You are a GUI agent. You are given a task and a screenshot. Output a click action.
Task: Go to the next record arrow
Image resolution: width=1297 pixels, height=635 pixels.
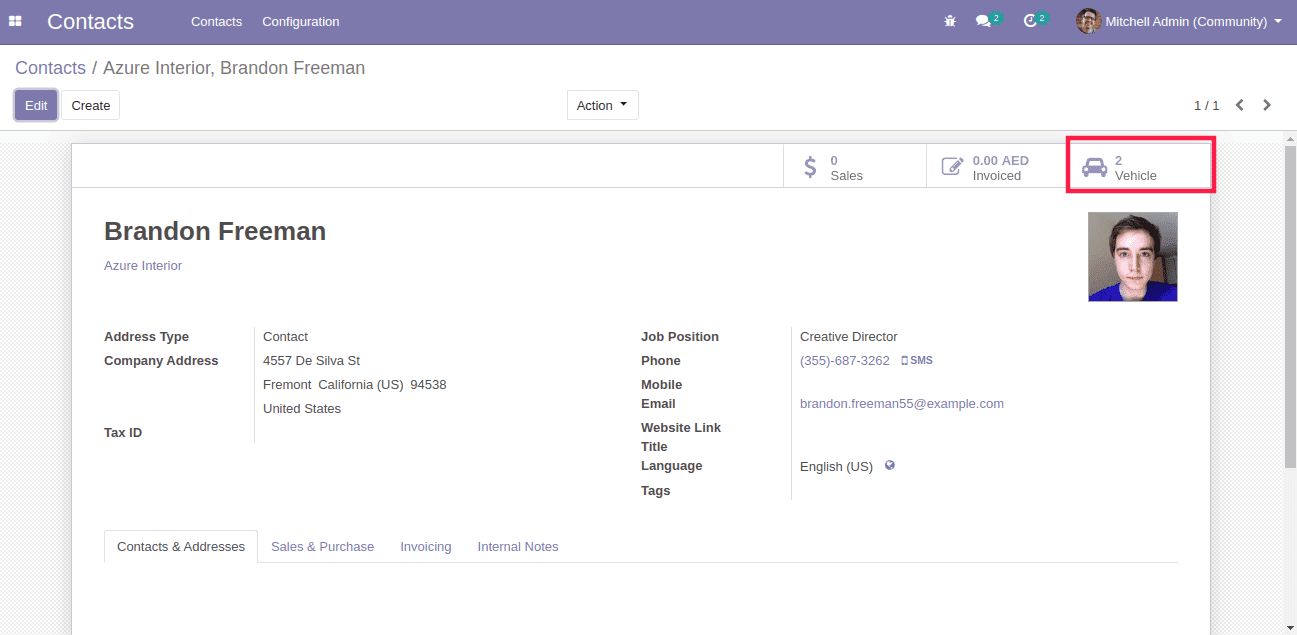[1267, 105]
